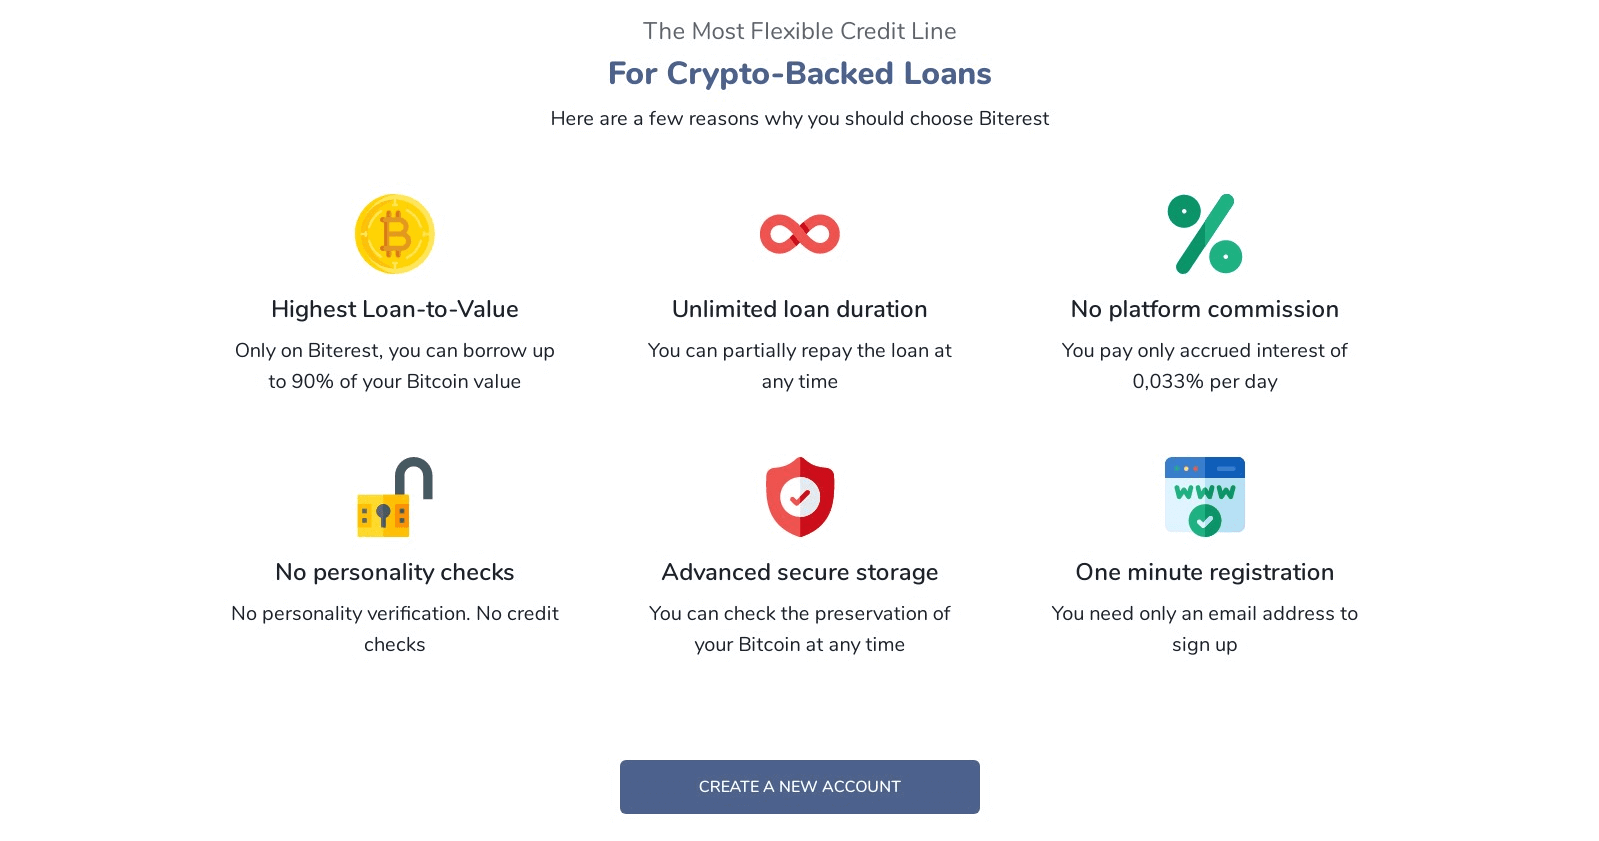Select the Unlimited loan duration heading
1599x841 pixels.
coord(800,309)
